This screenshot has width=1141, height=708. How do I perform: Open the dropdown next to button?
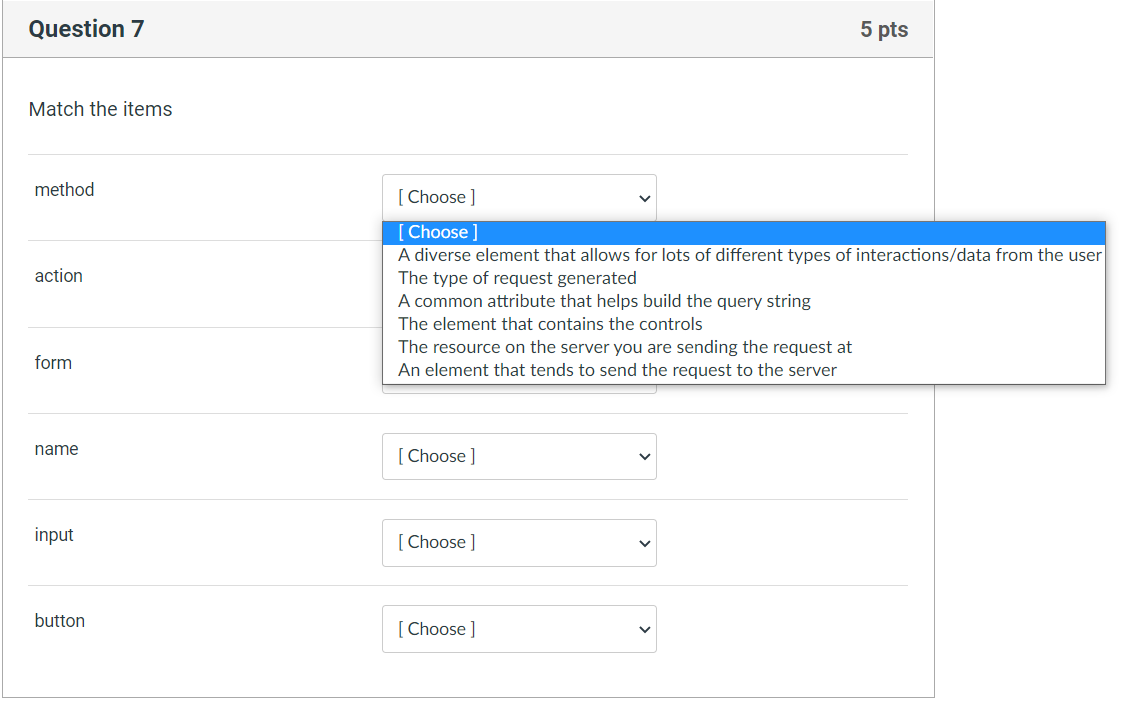click(x=518, y=628)
